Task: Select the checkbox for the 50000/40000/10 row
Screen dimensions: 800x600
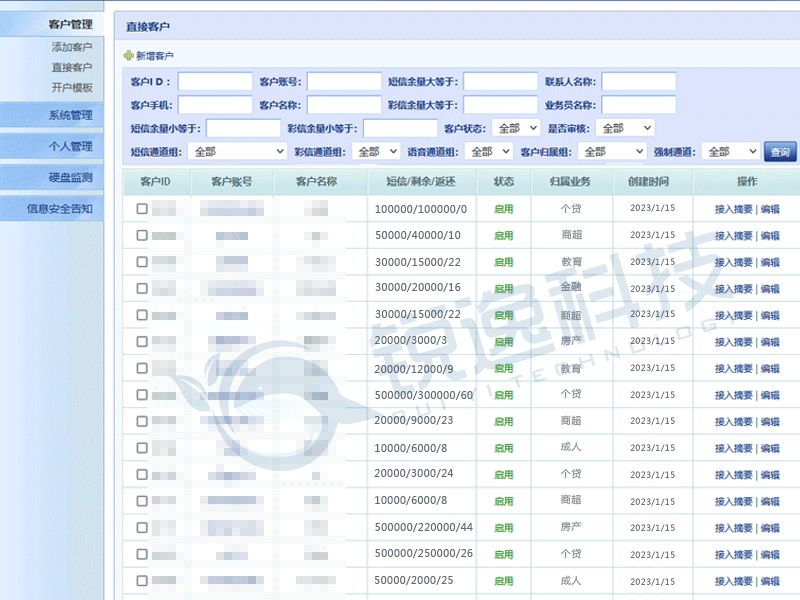Action: point(142,235)
